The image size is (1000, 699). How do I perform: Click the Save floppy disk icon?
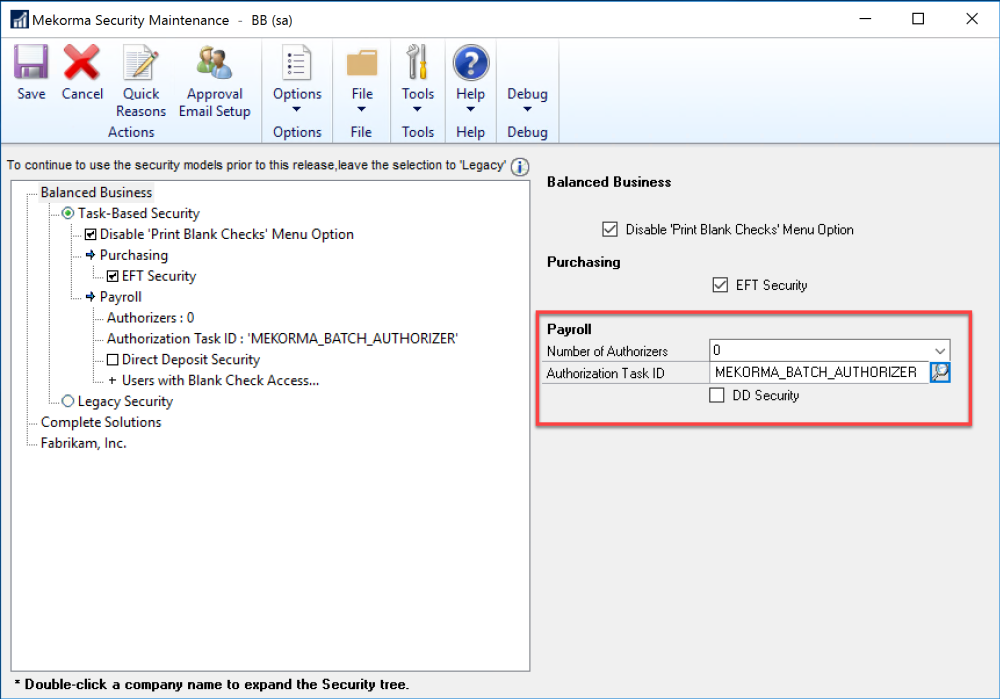tap(31, 62)
